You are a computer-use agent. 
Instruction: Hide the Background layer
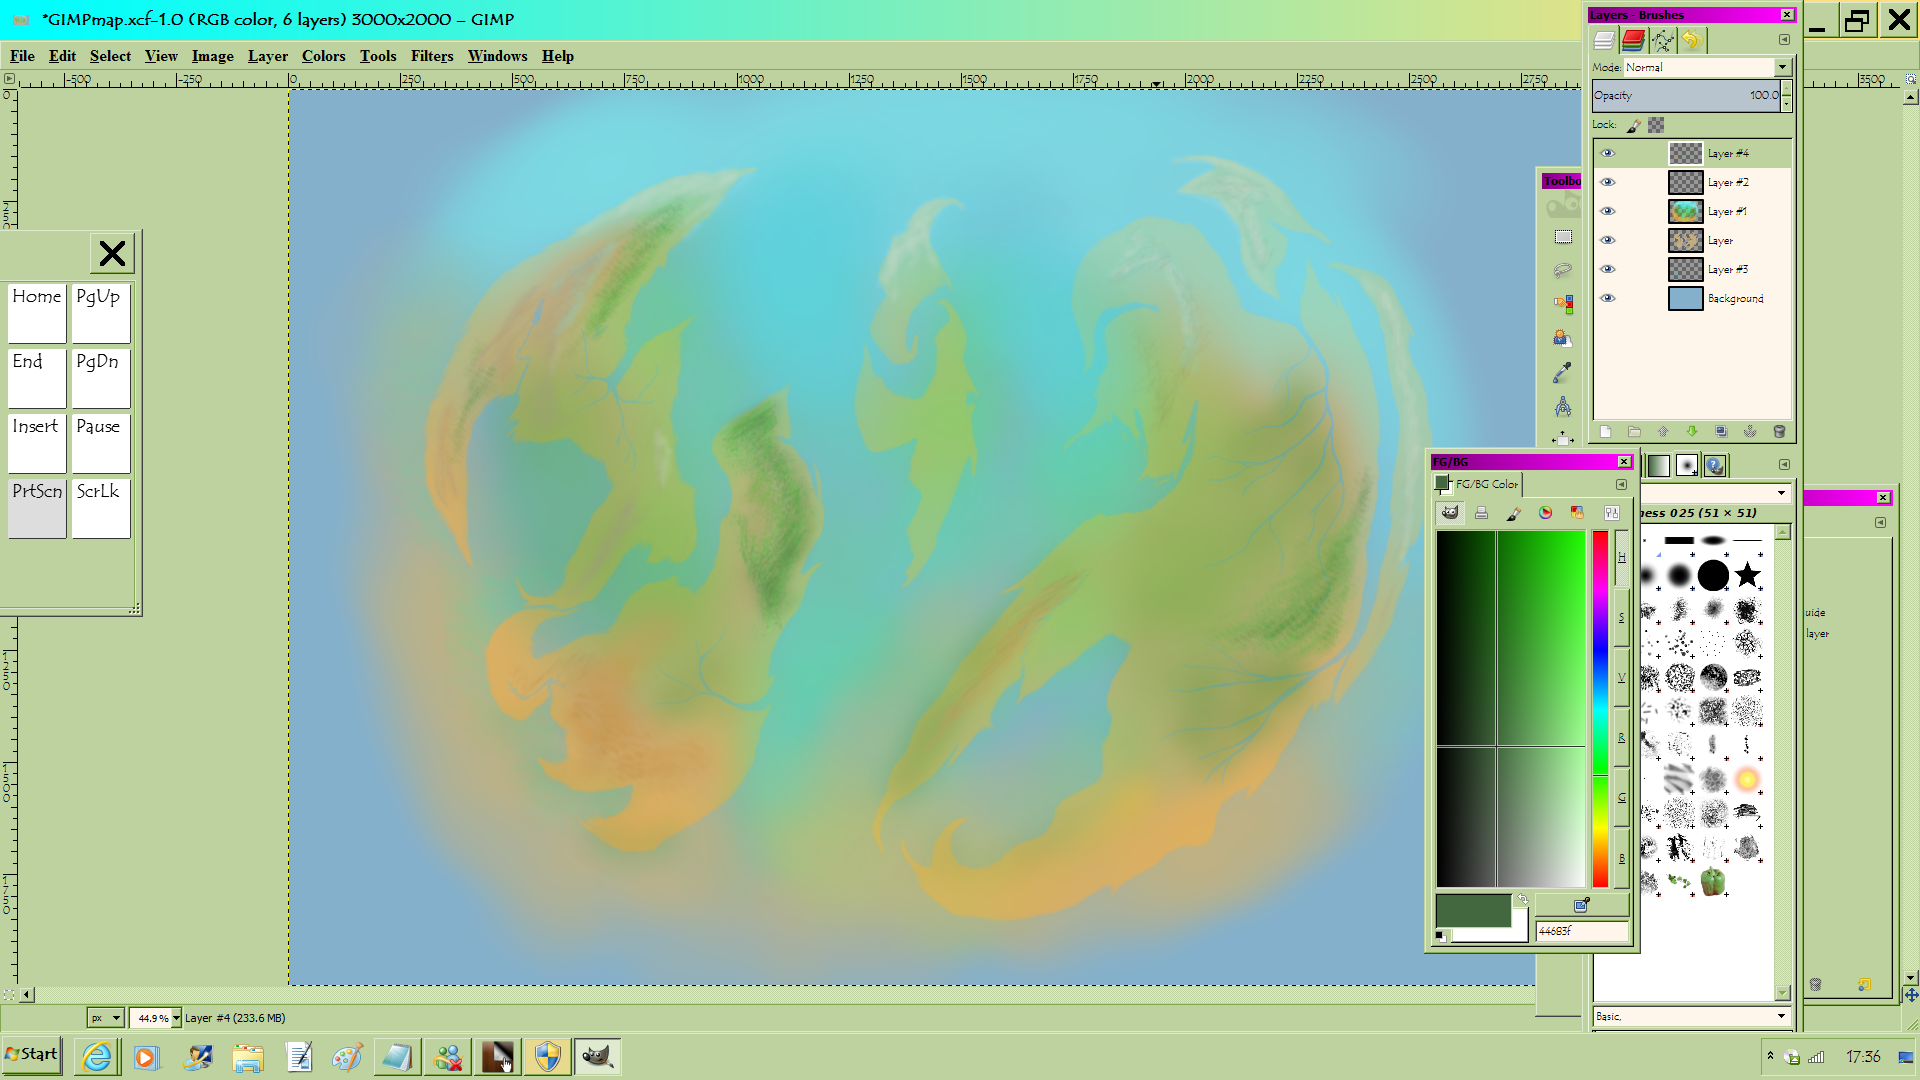1608,298
